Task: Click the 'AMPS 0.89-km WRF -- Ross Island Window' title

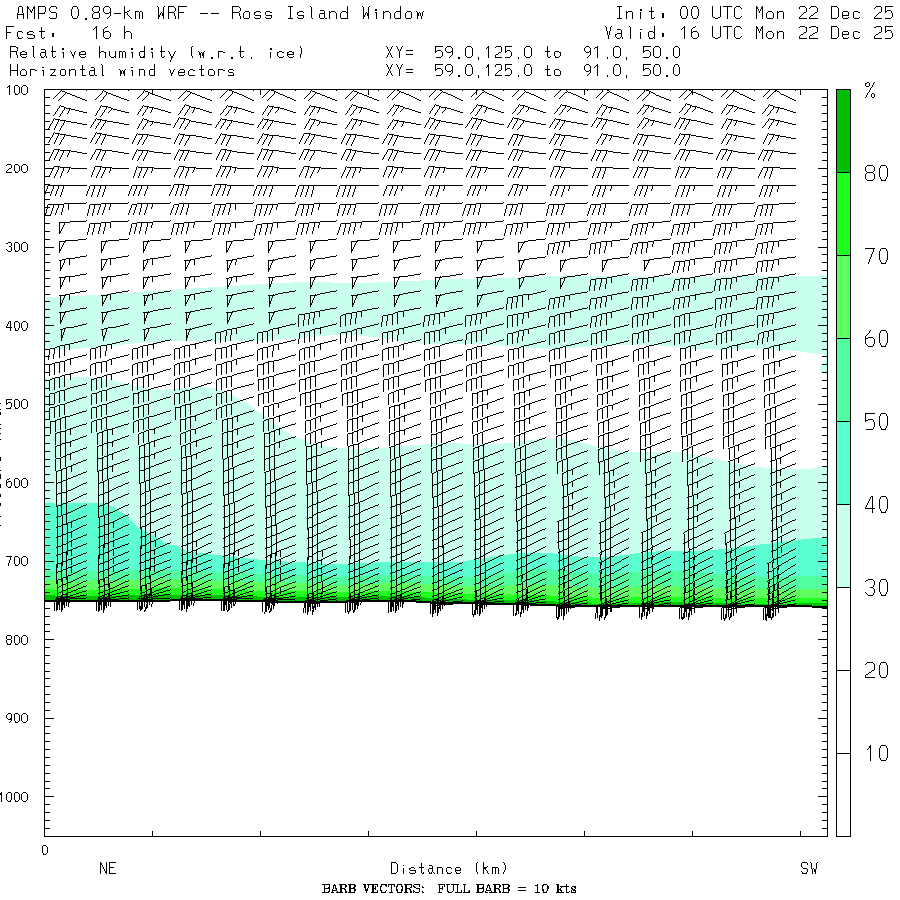Action: click(220, 13)
